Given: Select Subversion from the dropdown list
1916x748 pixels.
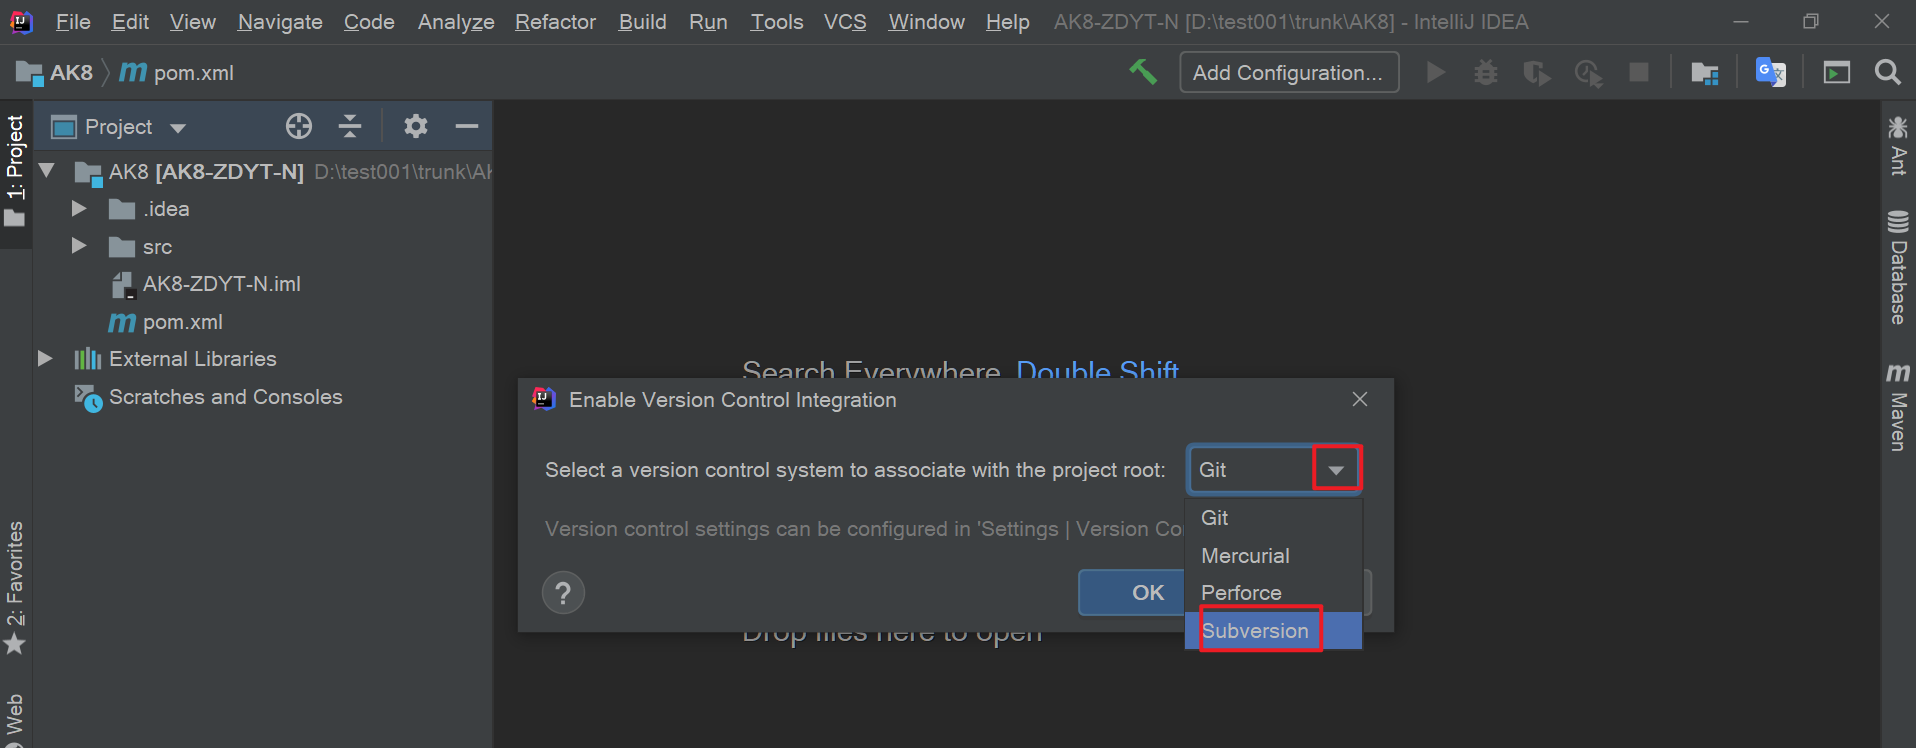Looking at the screenshot, I should pyautogui.click(x=1273, y=631).
